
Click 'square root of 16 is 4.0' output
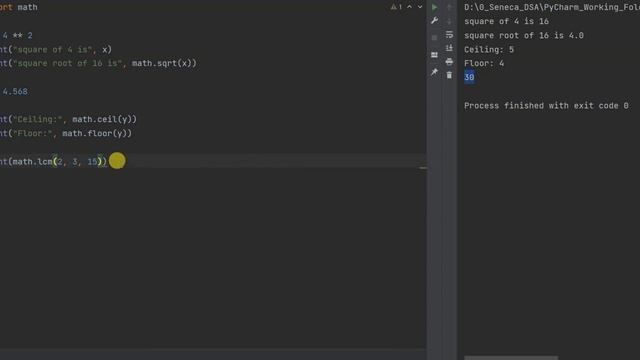524,36
